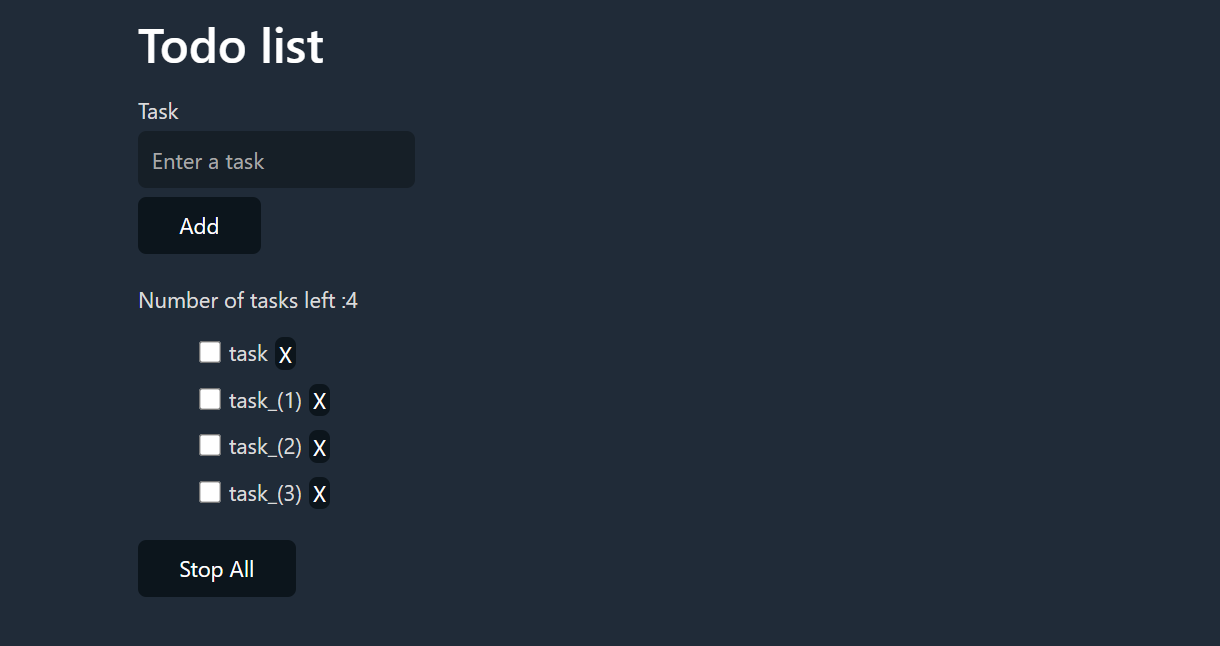This screenshot has width=1220, height=646.
Task: Delete the "task" item with its X icon
Action: (285, 353)
